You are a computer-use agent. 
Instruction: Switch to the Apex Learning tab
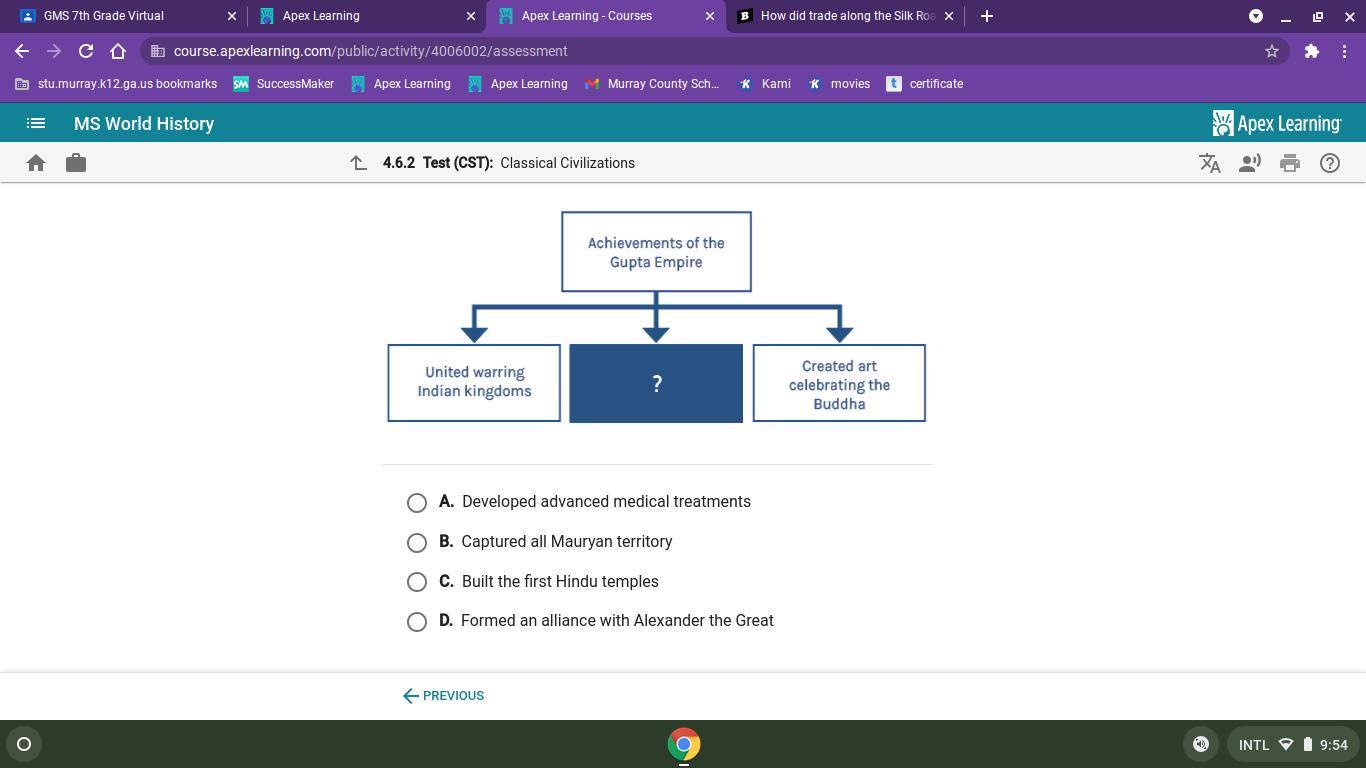(x=366, y=16)
